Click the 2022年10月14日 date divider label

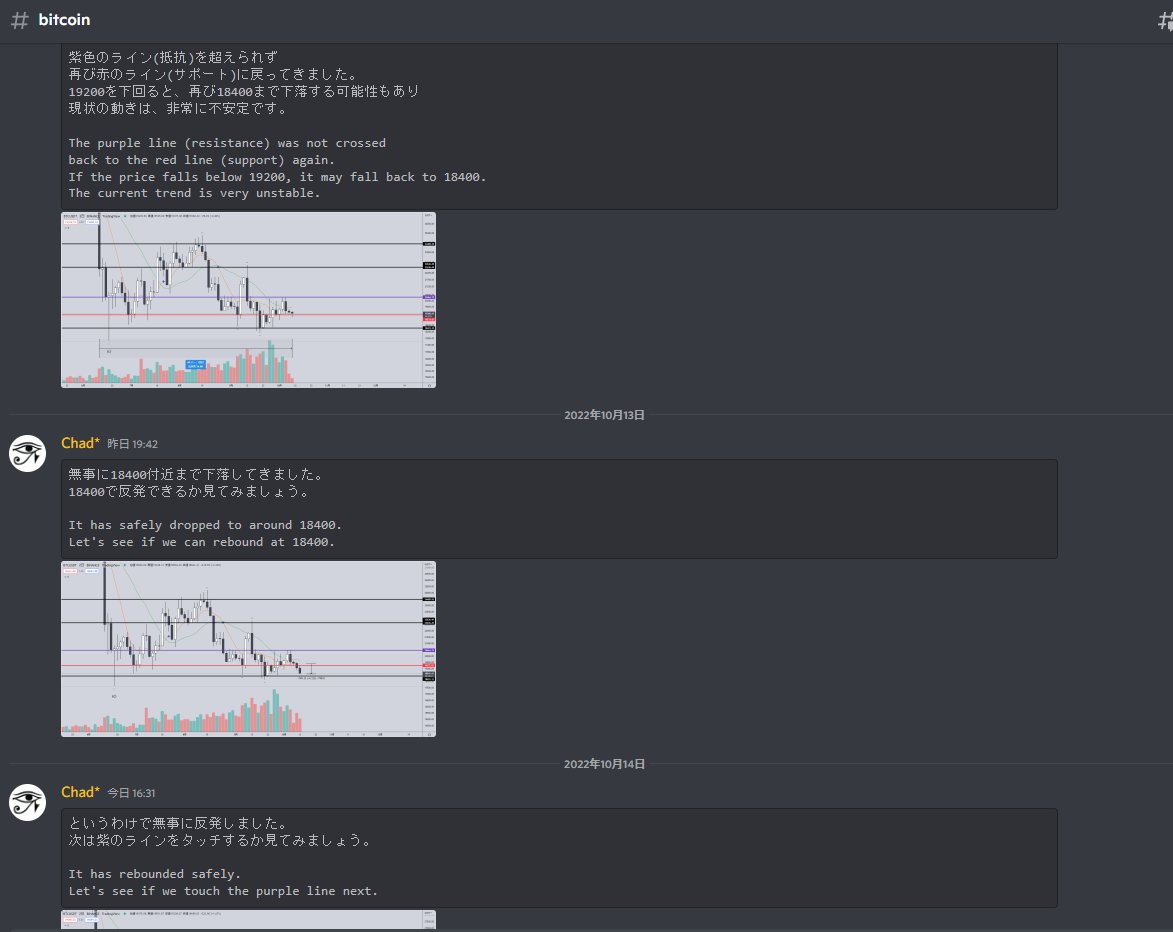(x=604, y=764)
